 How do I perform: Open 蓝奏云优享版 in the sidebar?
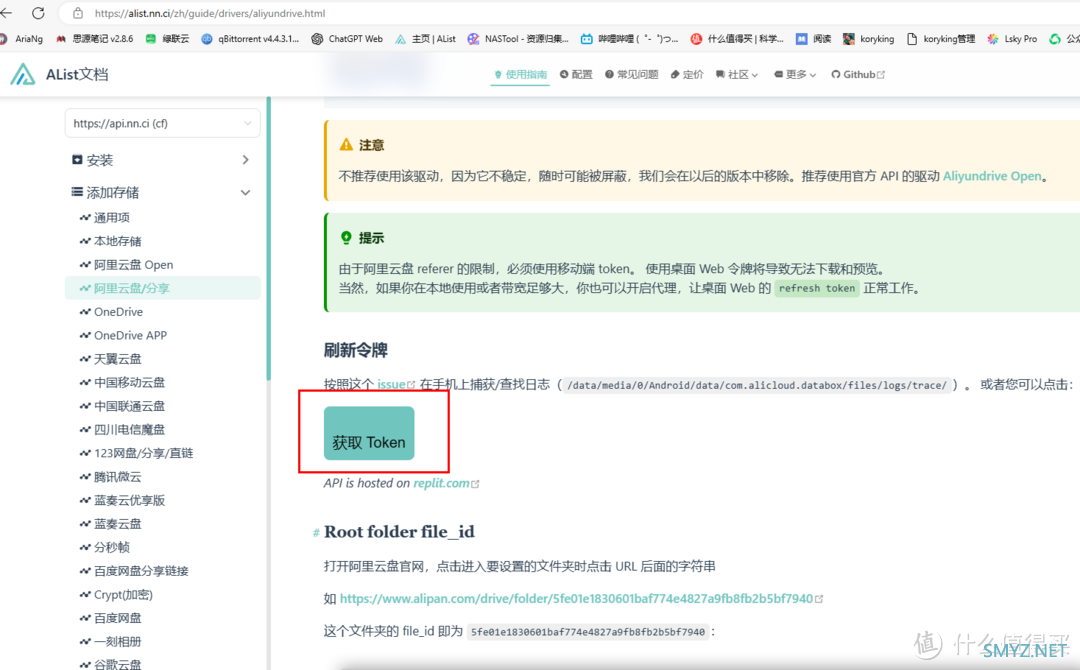(122, 500)
